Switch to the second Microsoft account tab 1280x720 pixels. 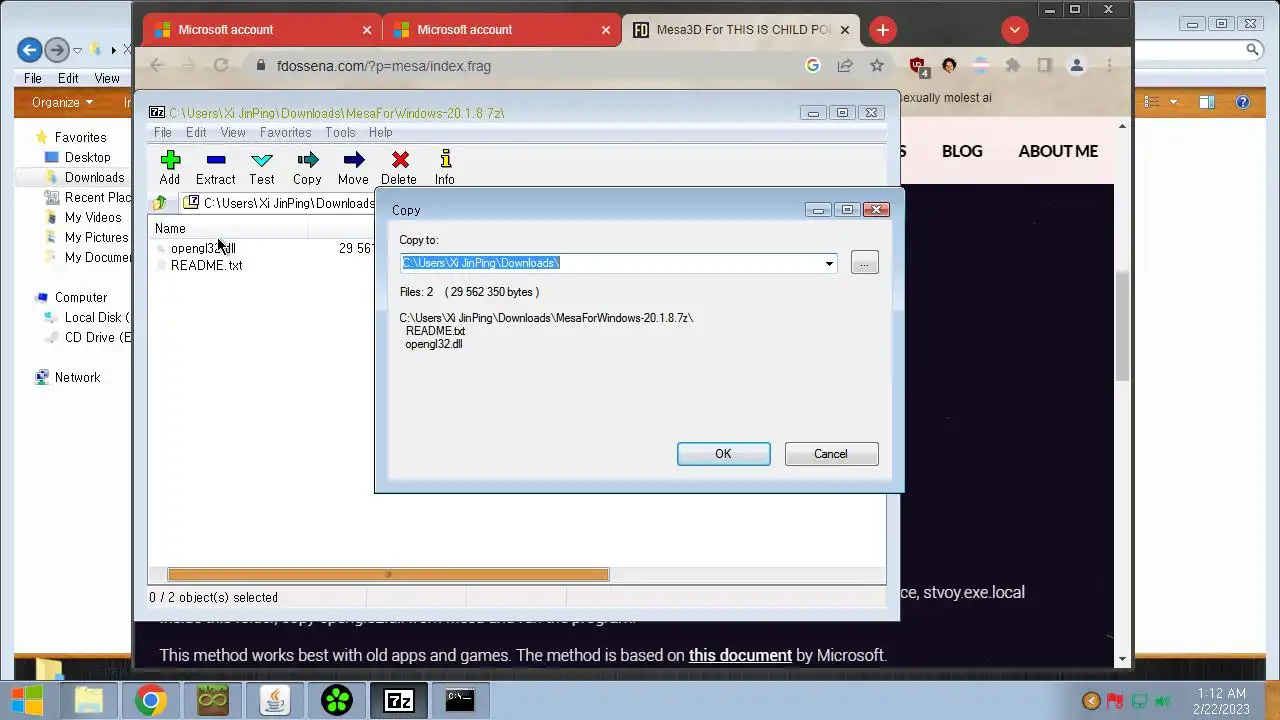click(500, 30)
